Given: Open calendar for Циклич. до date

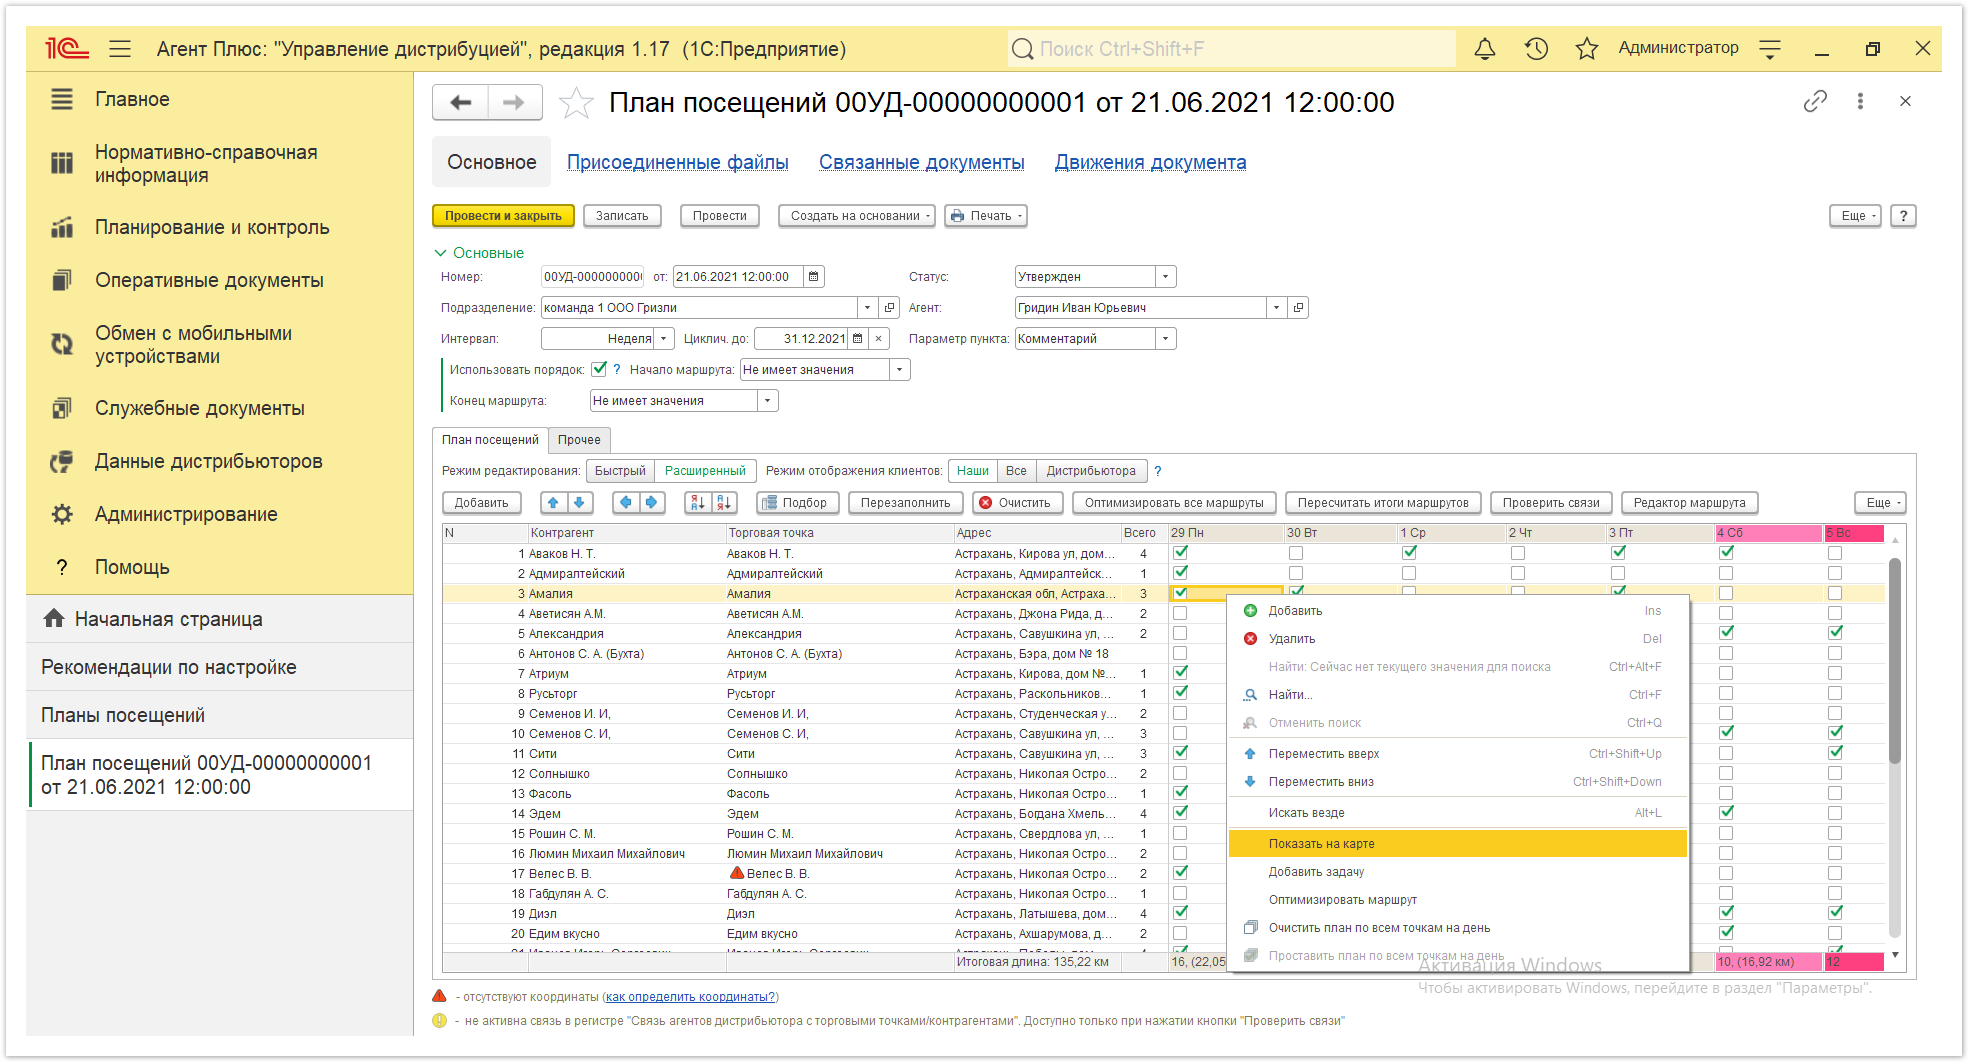Looking at the screenshot, I should 857,339.
